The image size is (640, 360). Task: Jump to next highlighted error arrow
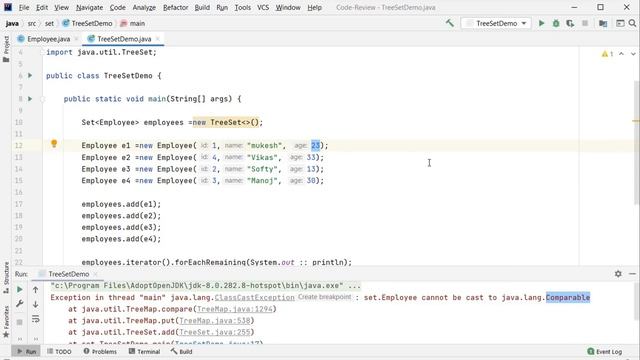(633, 54)
